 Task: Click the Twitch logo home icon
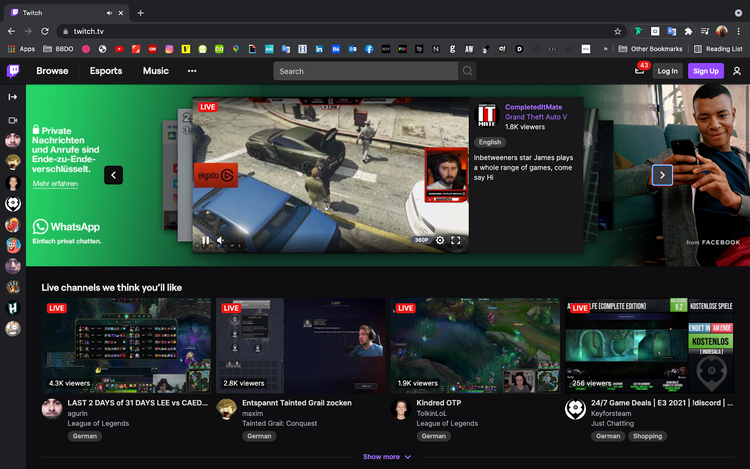pyautogui.click(x=13, y=71)
